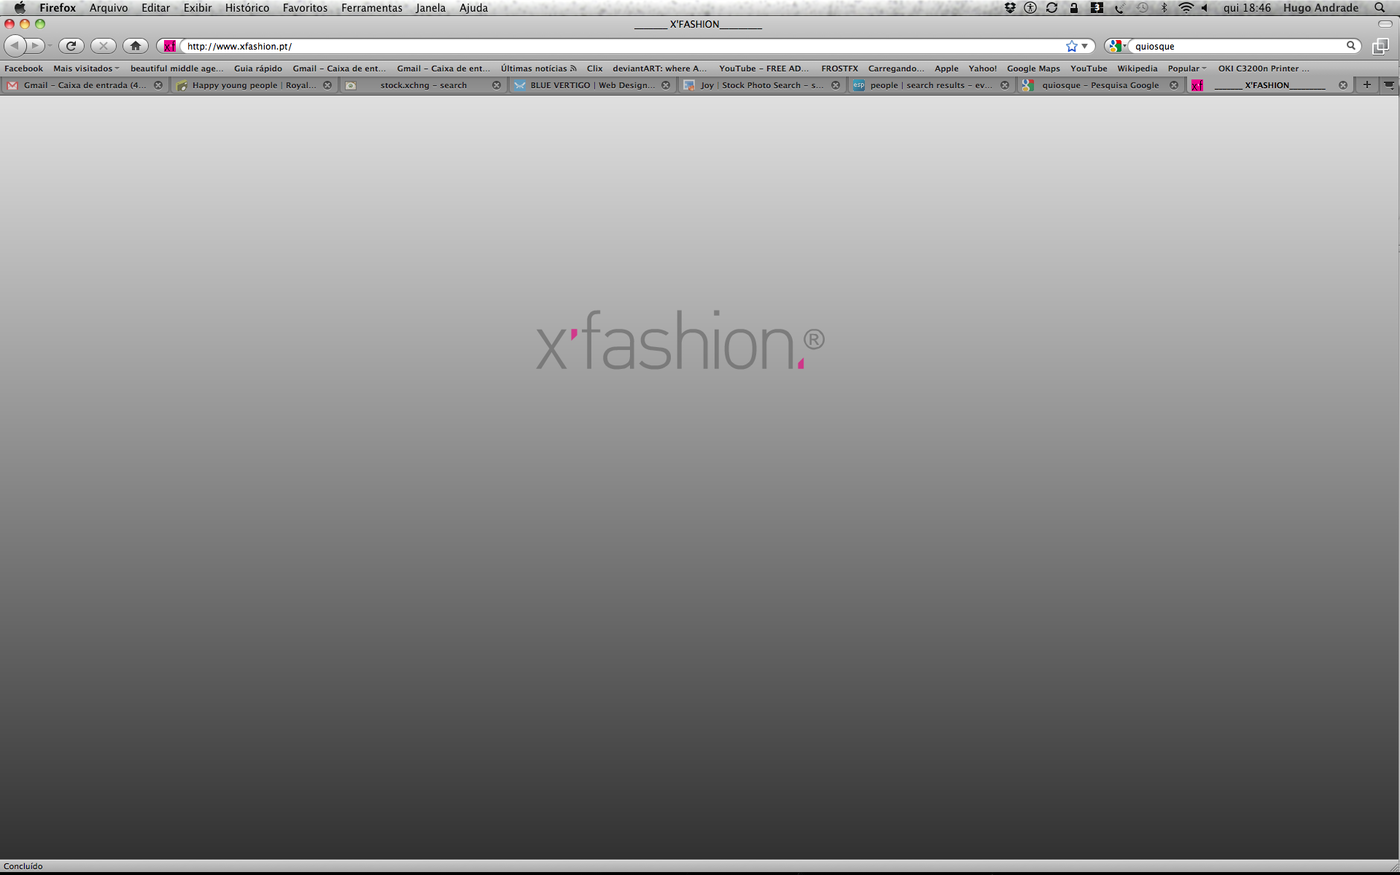Open the home page via house icon
This screenshot has width=1400, height=875.
pyautogui.click(x=135, y=46)
